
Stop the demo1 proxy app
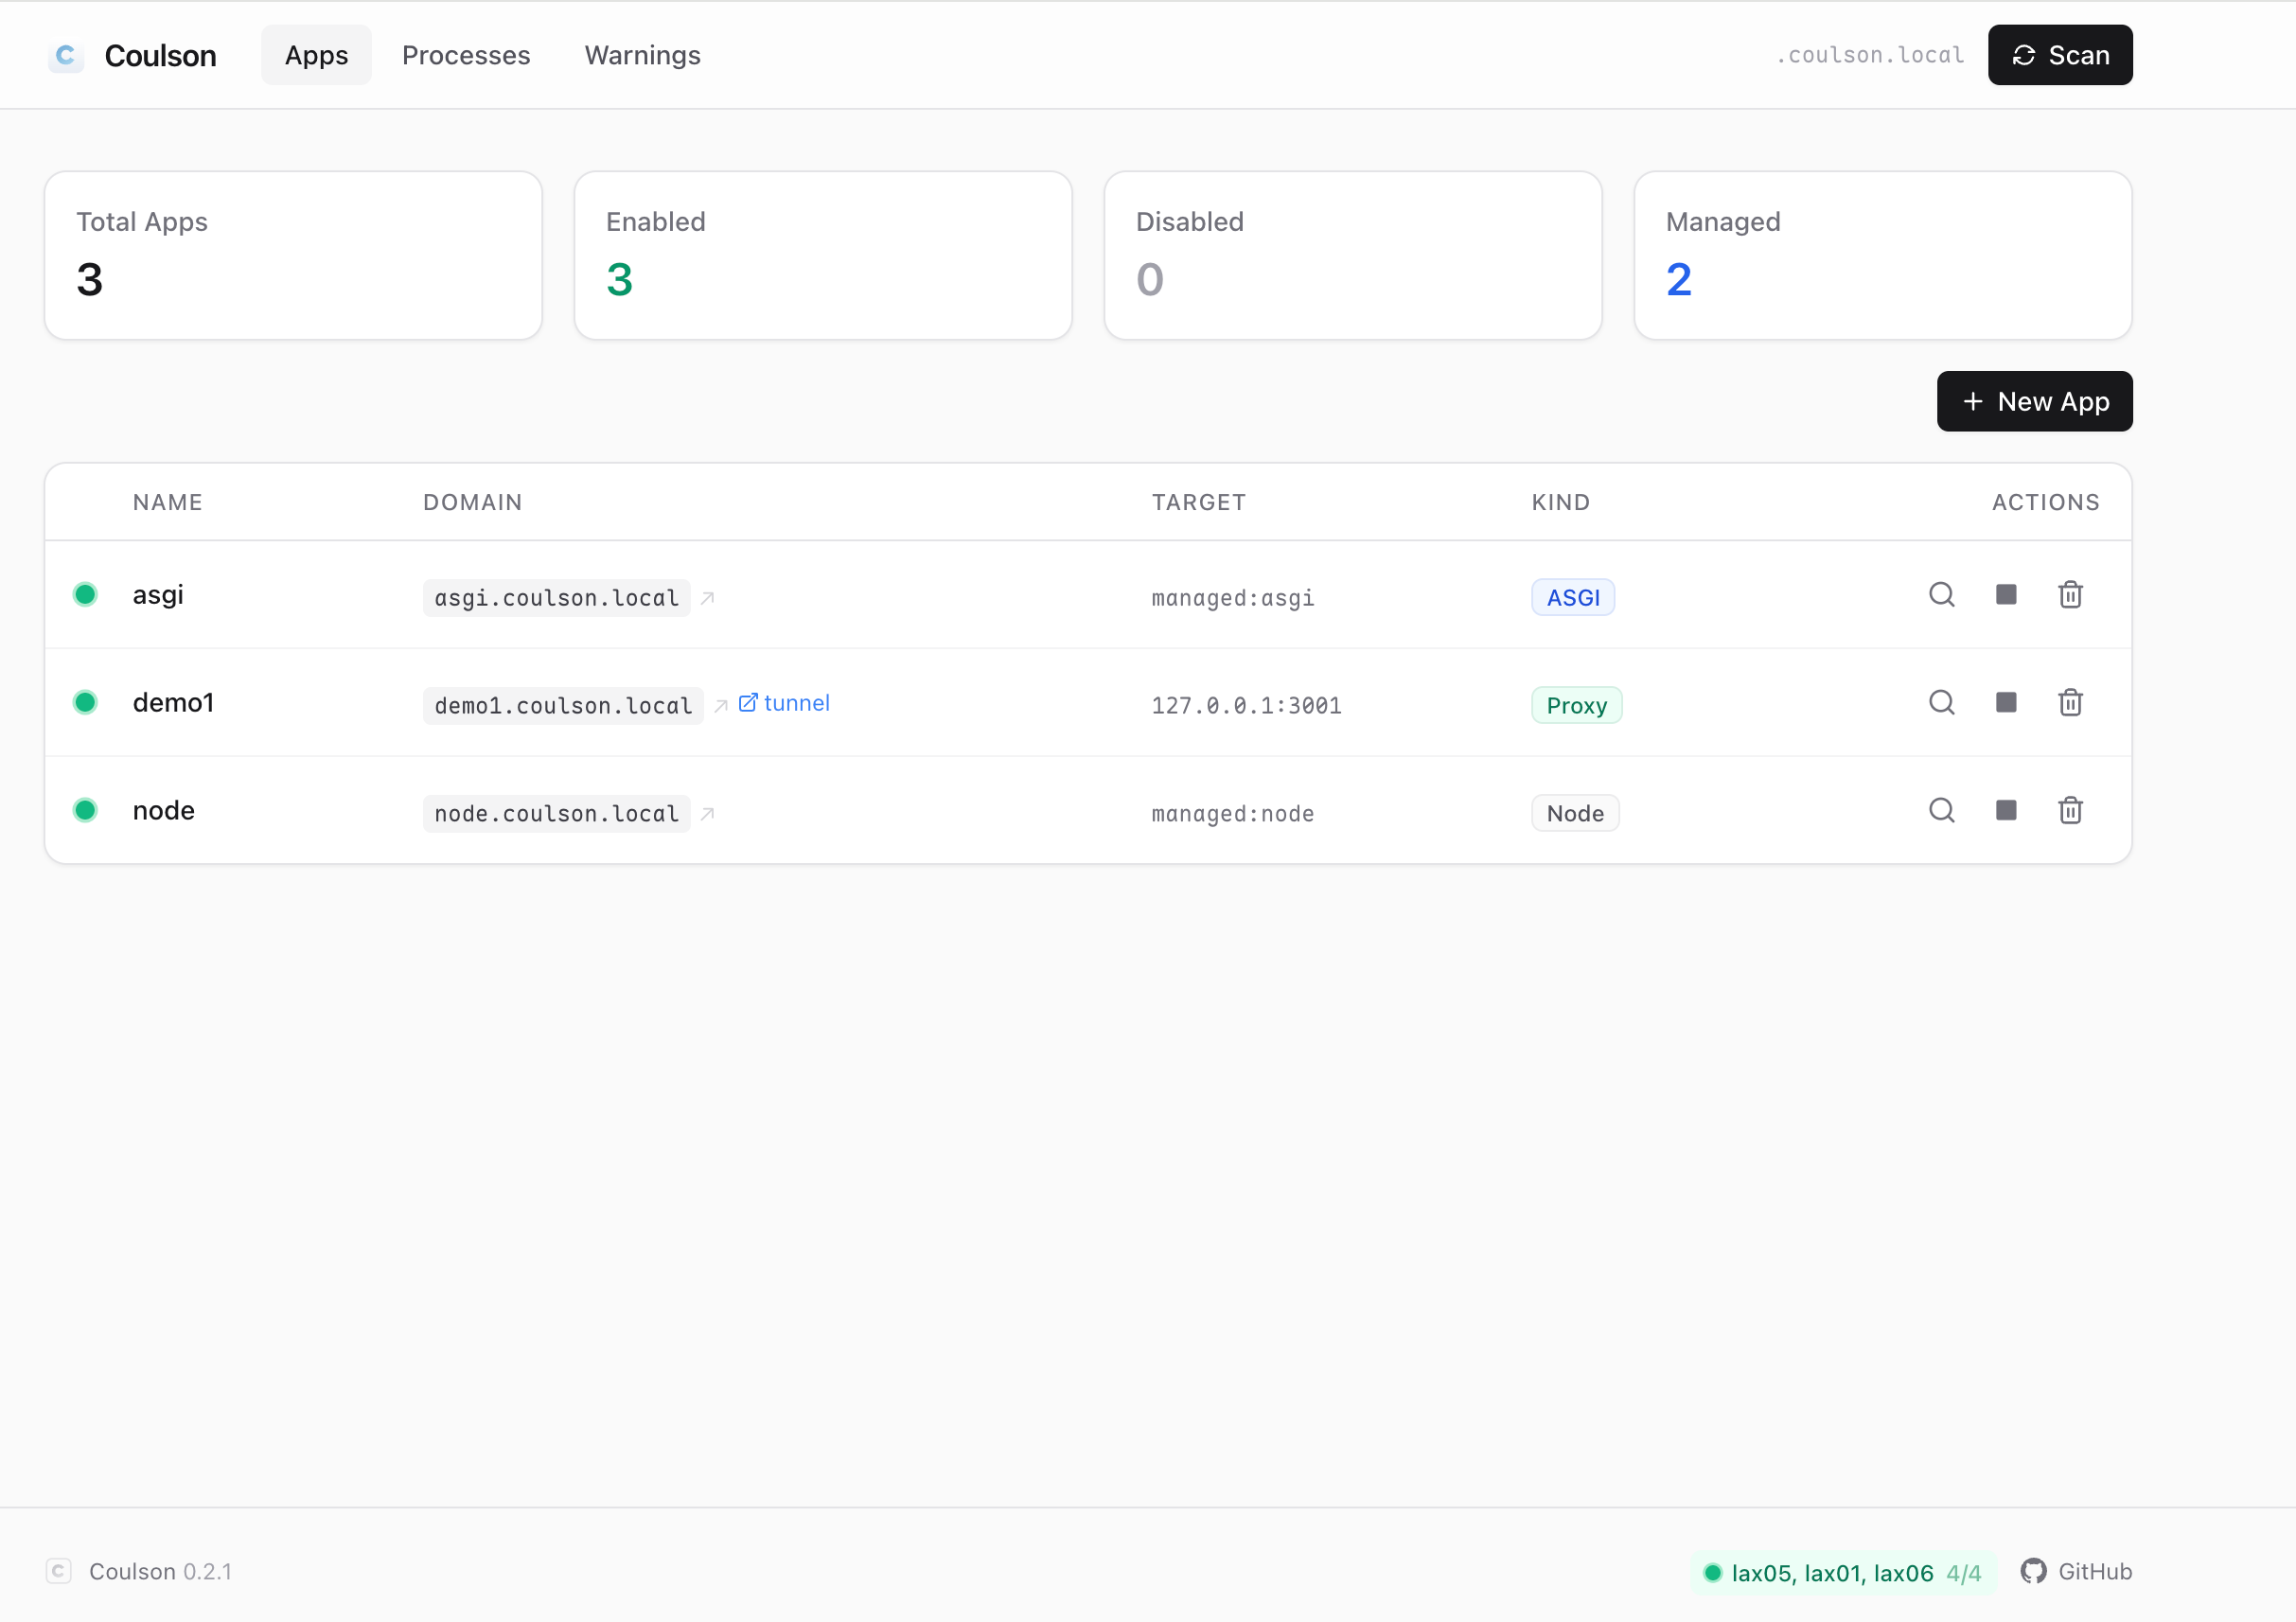coord(2006,703)
